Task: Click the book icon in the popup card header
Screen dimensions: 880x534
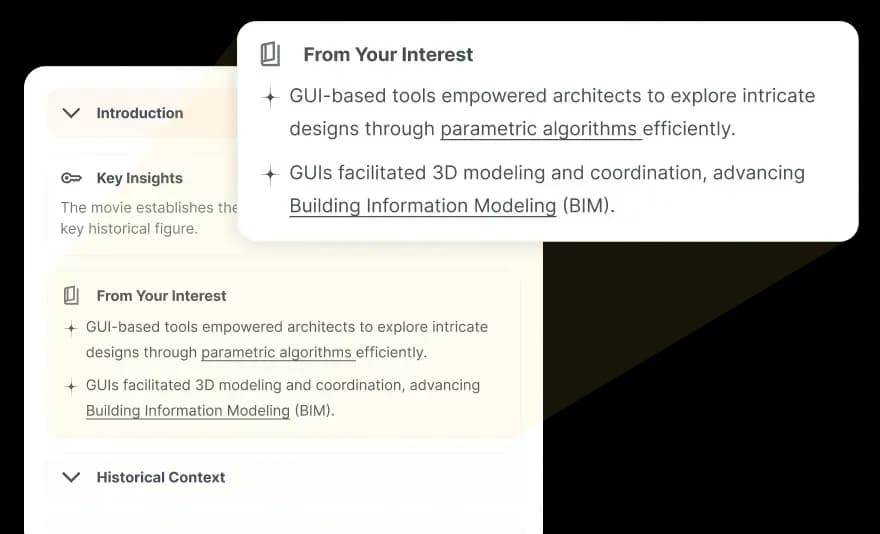Action: (x=271, y=54)
